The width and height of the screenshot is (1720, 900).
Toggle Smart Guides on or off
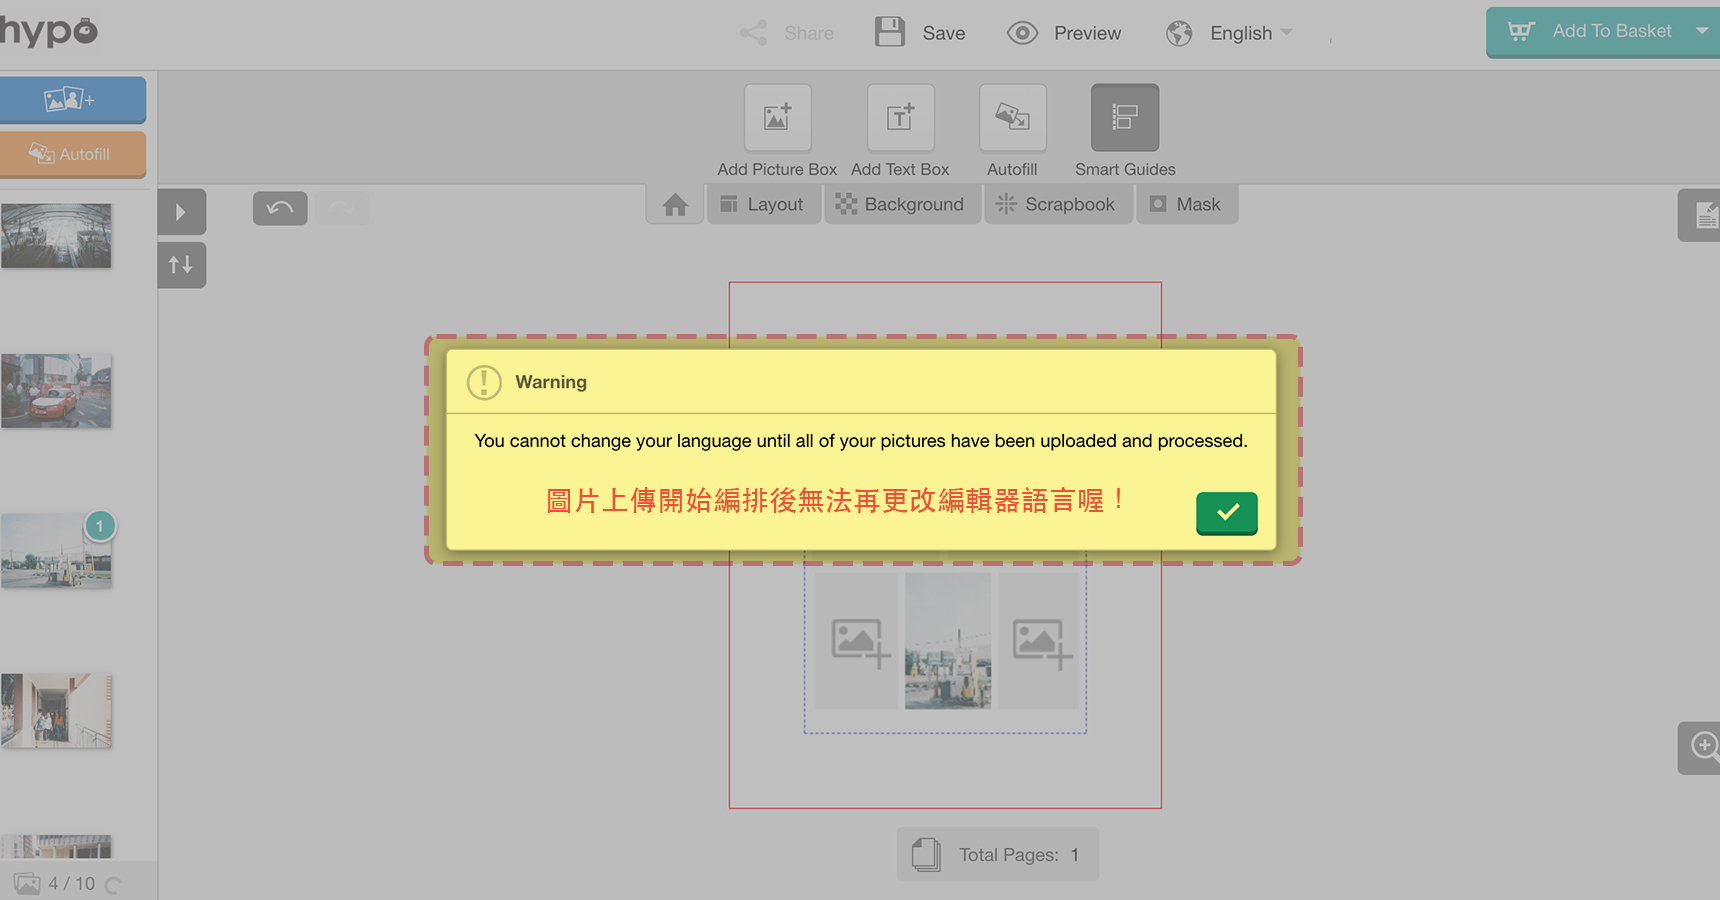[1124, 118]
